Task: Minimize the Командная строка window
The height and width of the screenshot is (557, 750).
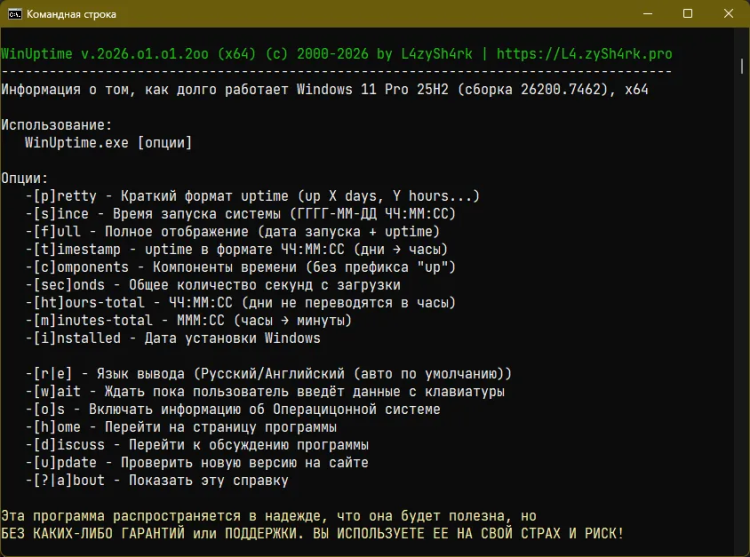Action: tap(643, 14)
